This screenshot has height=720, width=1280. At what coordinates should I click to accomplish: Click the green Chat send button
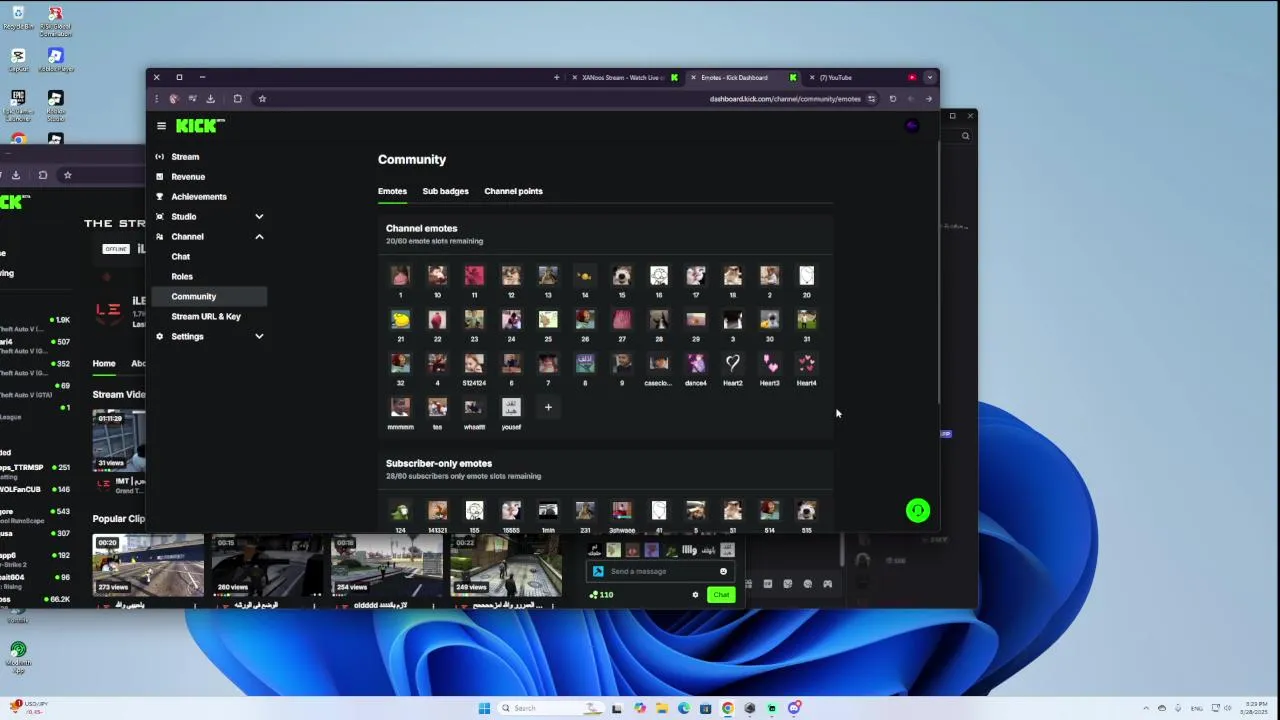click(721, 595)
